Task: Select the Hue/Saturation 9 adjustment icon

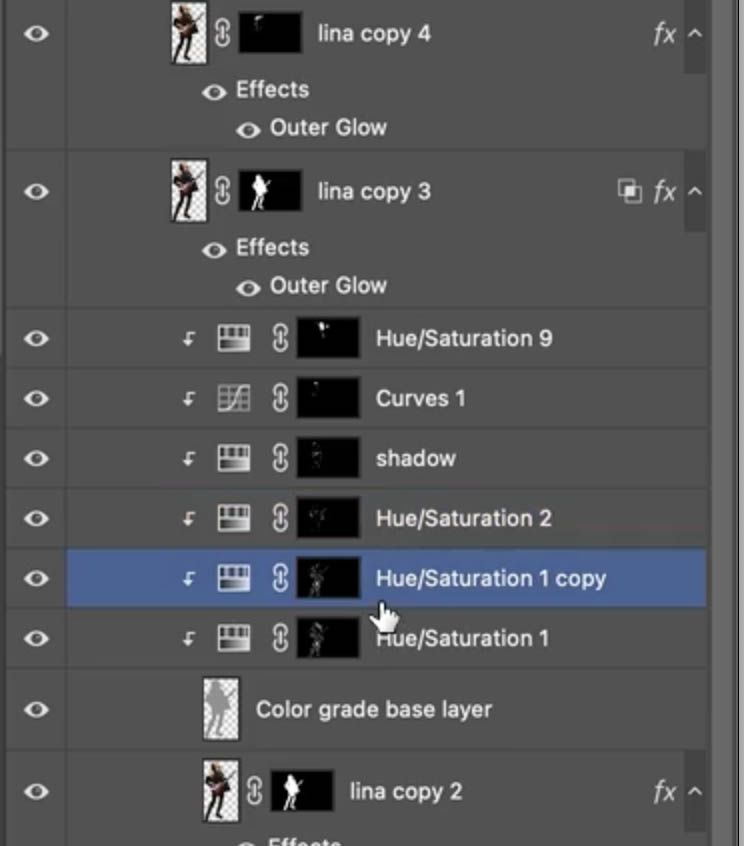Action: (233, 338)
